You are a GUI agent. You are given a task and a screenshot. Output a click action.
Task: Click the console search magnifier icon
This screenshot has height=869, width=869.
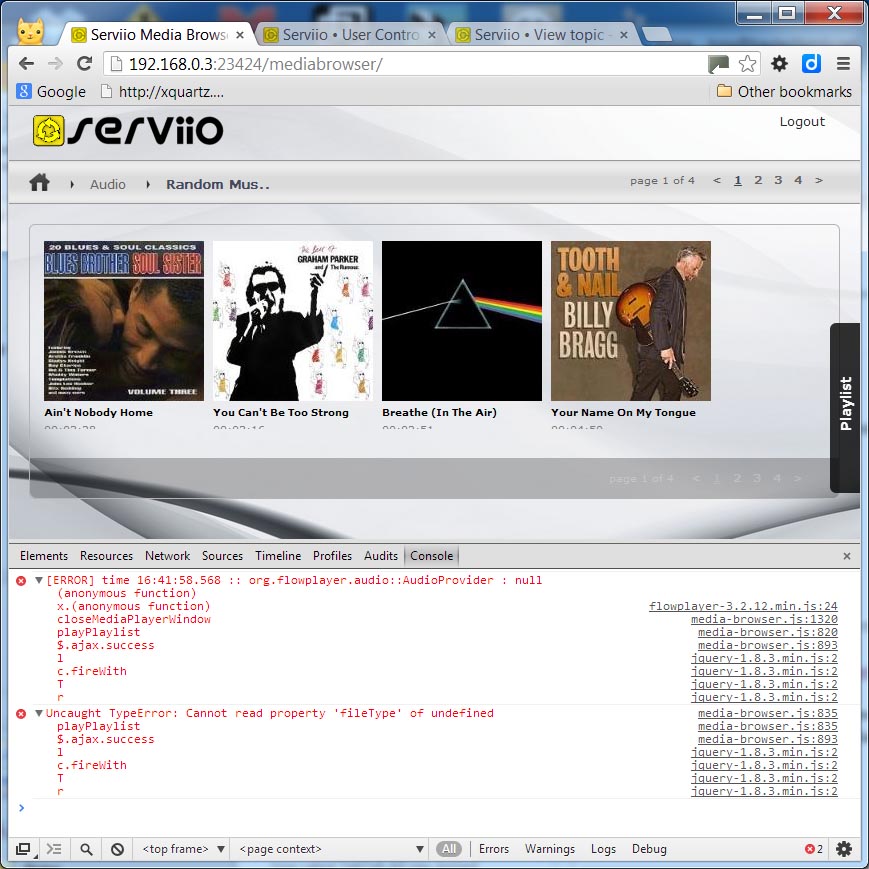pyautogui.click(x=86, y=848)
